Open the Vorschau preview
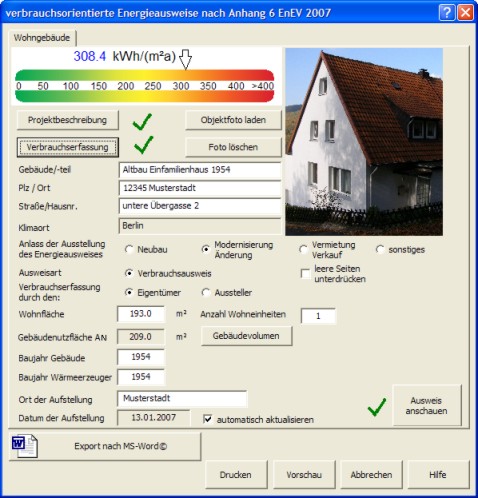 click(304, 475)
